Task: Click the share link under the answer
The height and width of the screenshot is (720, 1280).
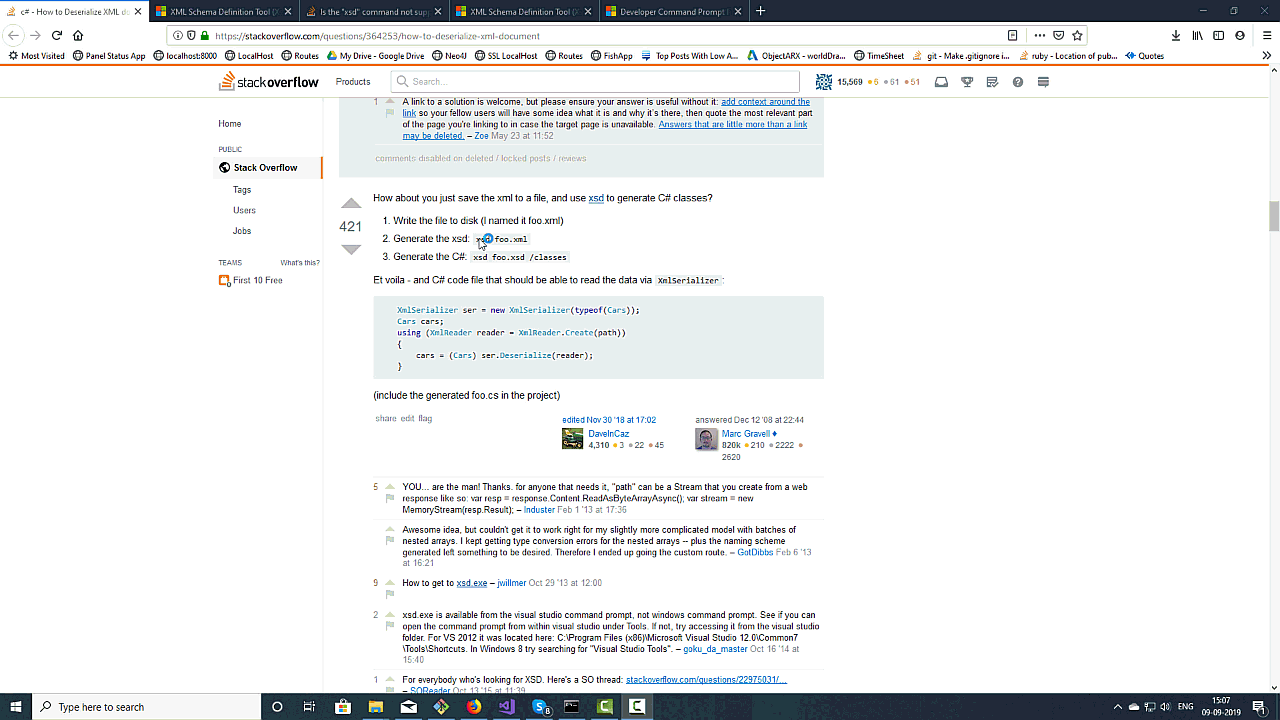Action: (386, 418)
